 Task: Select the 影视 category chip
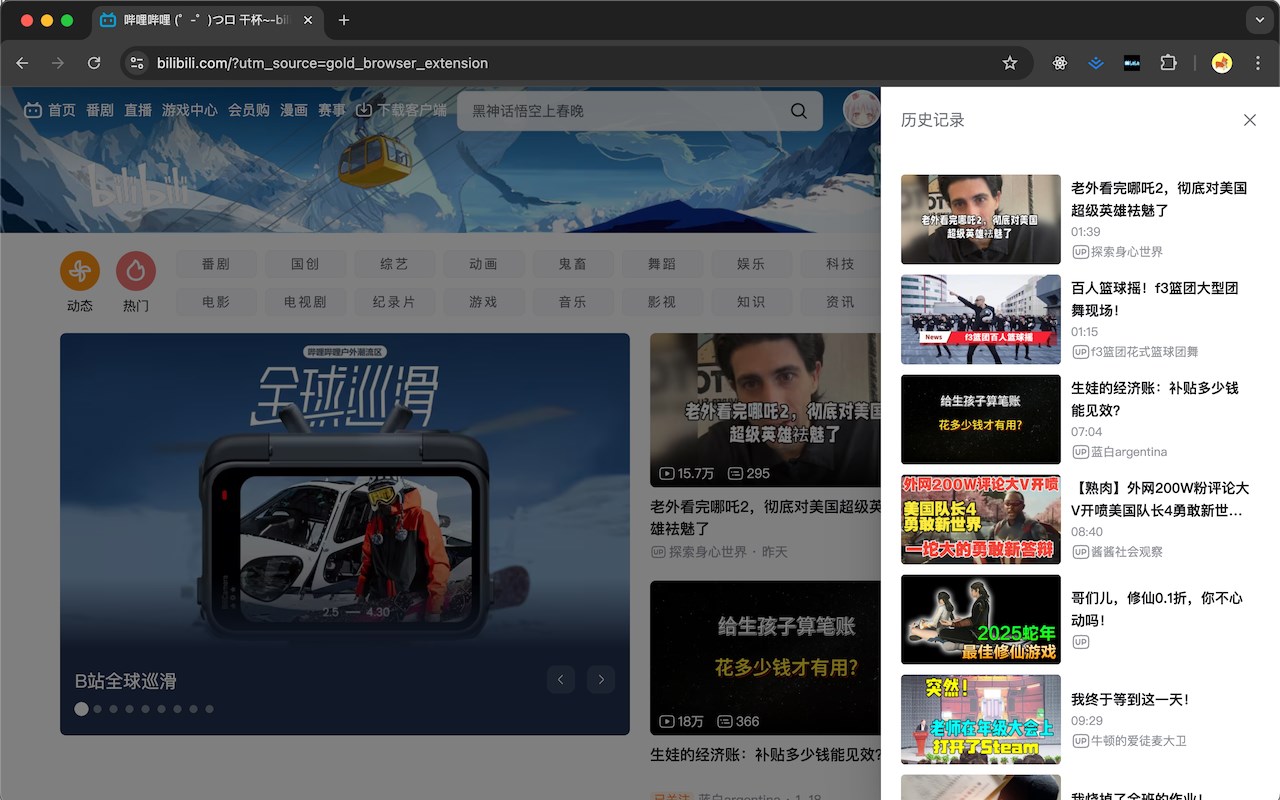(661, 302)
